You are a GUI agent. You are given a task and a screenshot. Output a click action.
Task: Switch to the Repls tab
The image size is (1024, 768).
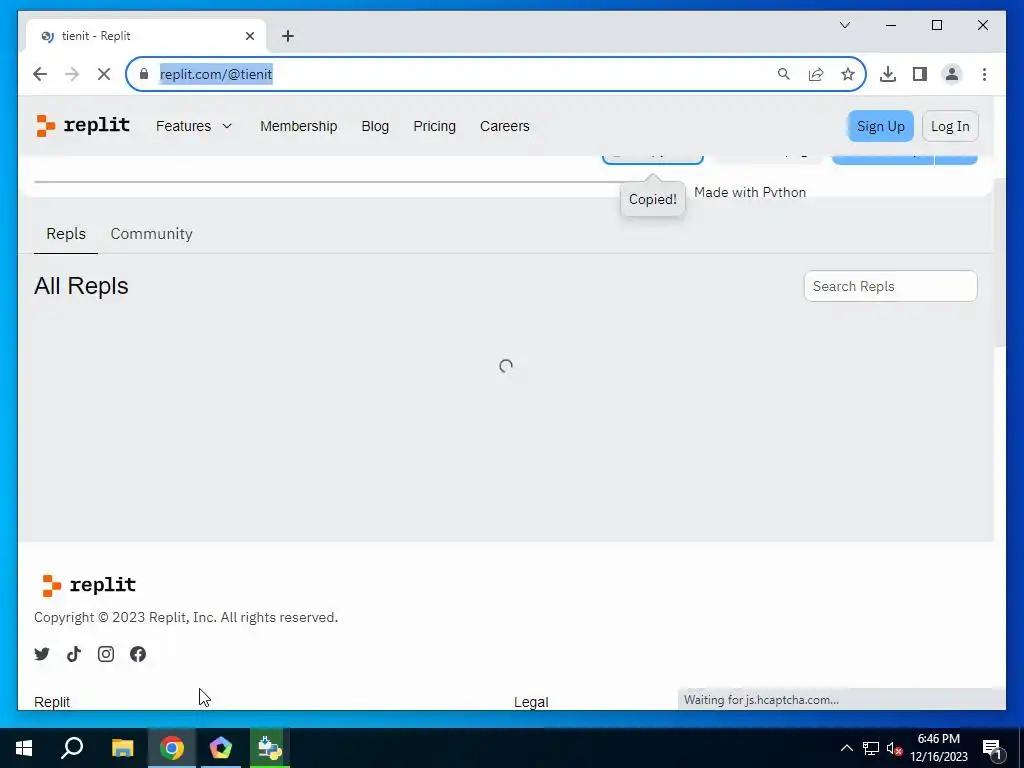66,234
